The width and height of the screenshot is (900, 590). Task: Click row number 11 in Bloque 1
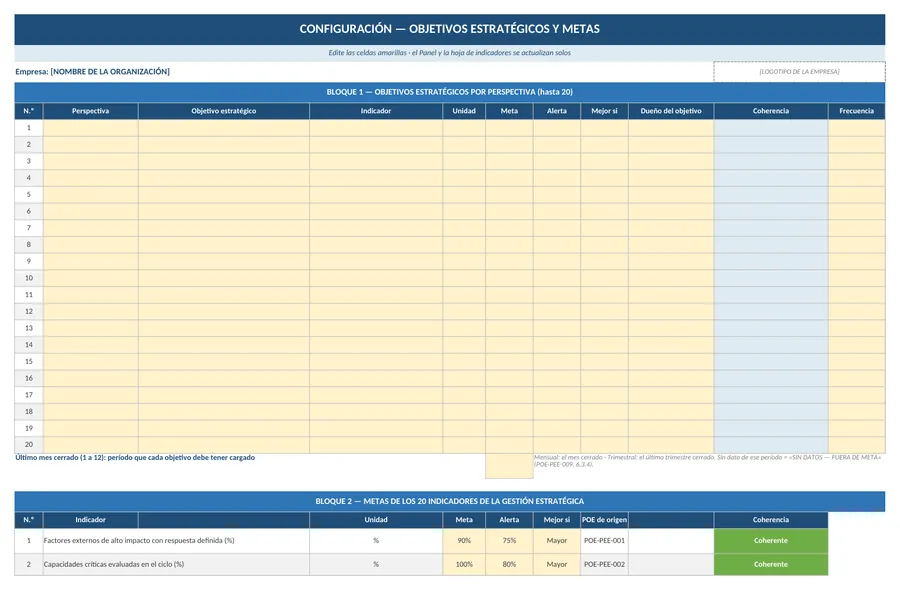click(29, 294)
